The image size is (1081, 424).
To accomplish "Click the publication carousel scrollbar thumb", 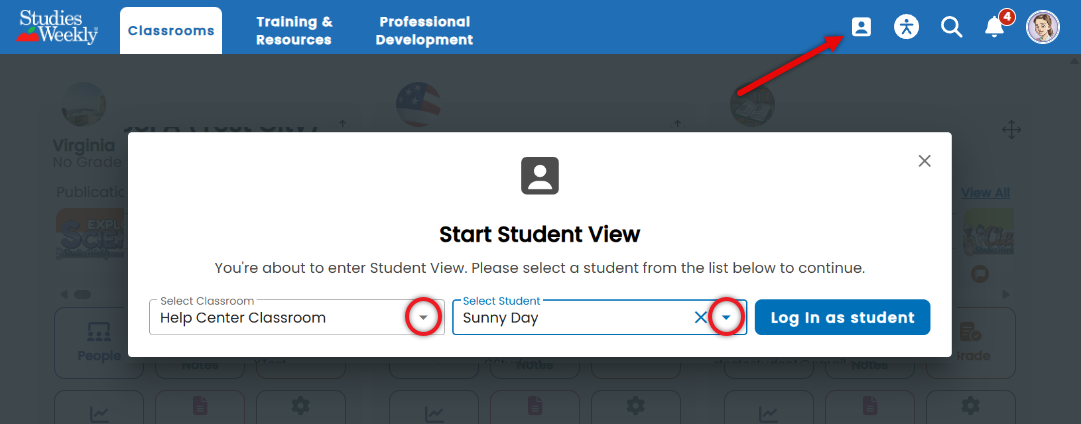I will (x=82, y=294).
